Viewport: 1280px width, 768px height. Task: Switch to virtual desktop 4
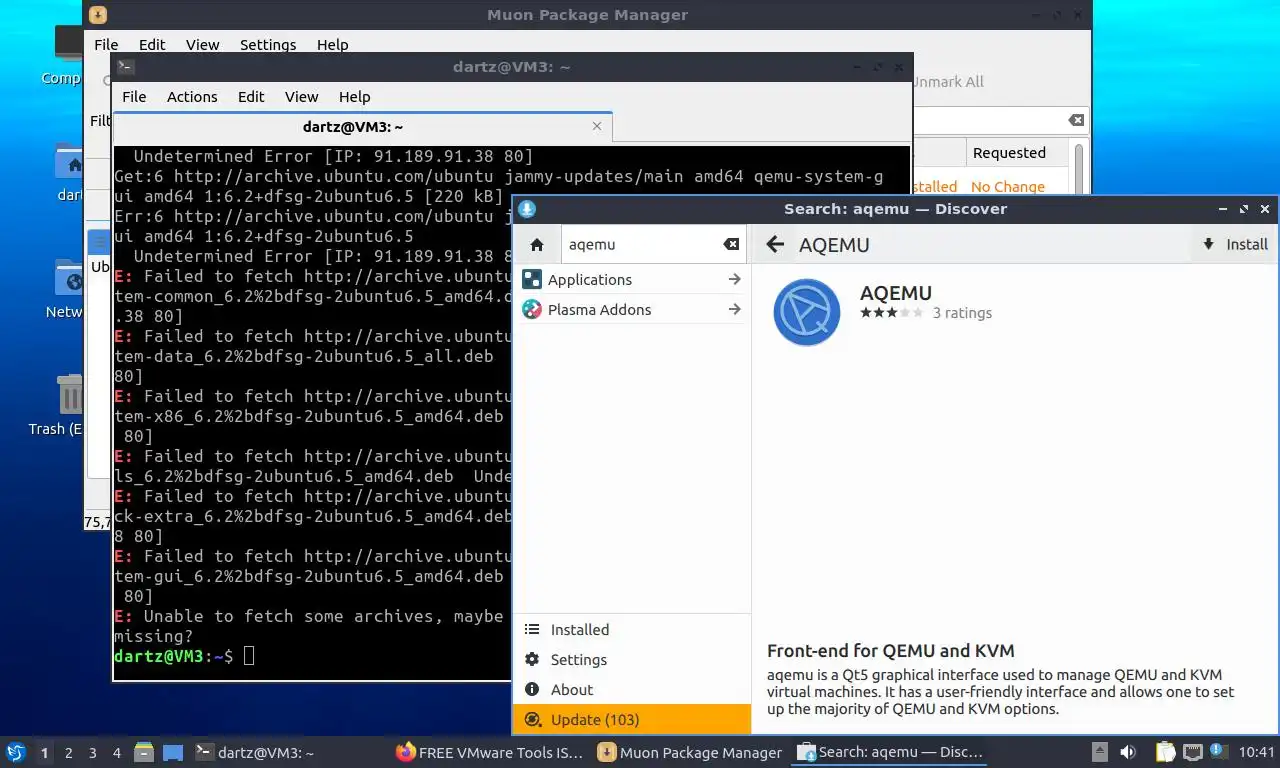click(117, 752)
